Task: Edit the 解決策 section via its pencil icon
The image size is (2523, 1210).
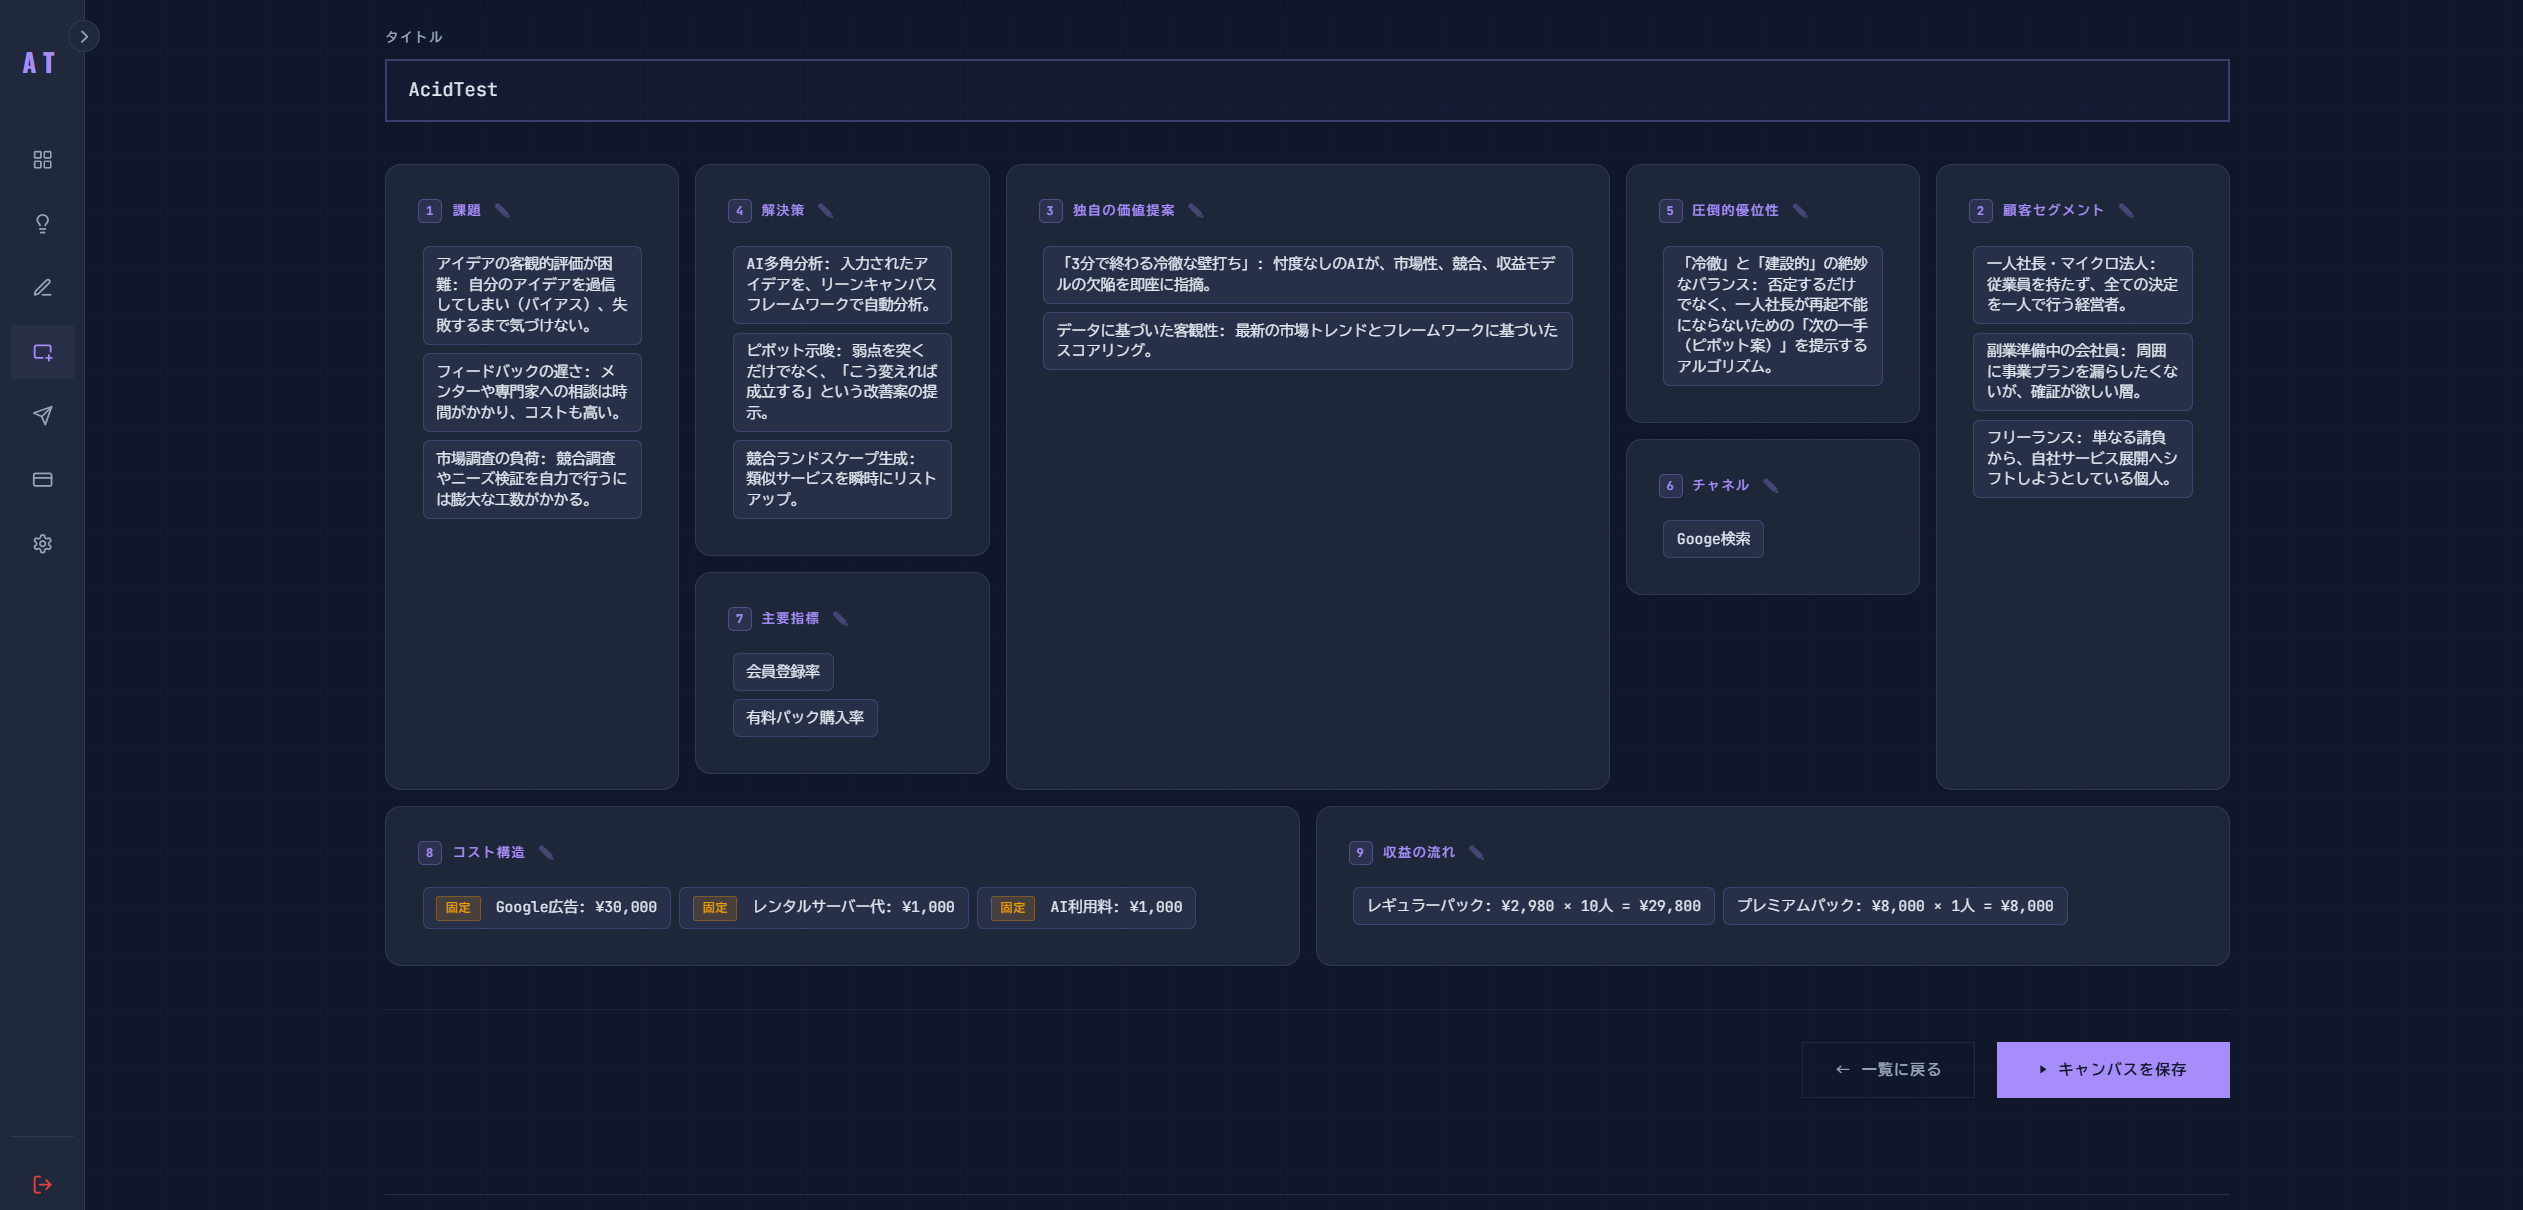Action: click(824, 211)
